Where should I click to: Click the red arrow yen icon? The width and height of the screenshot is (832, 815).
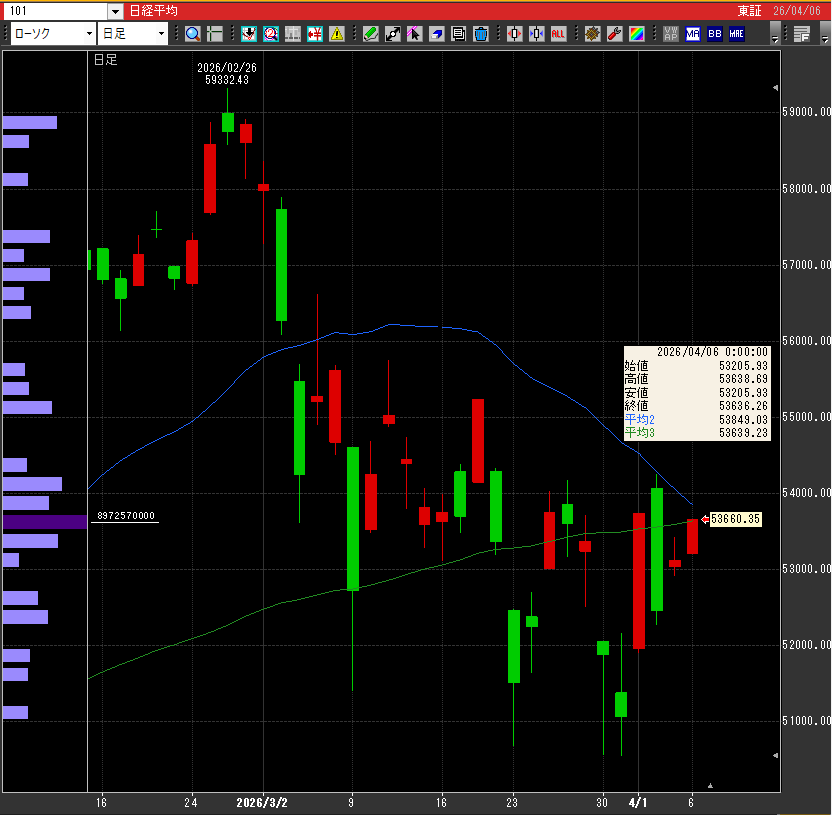click(315, 34)
